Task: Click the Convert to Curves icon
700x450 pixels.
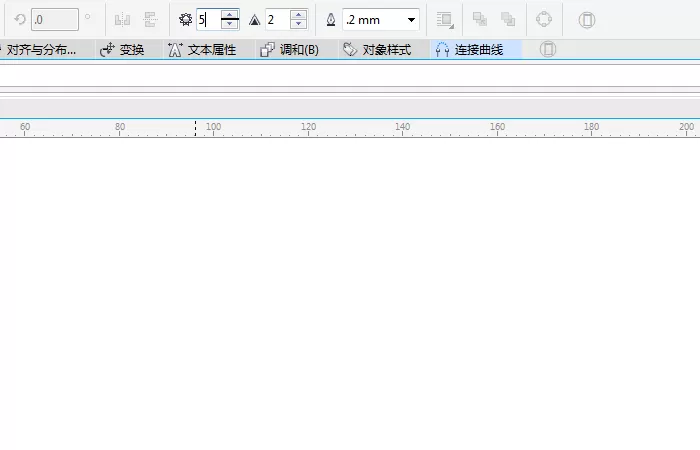Action: point(544,19)
